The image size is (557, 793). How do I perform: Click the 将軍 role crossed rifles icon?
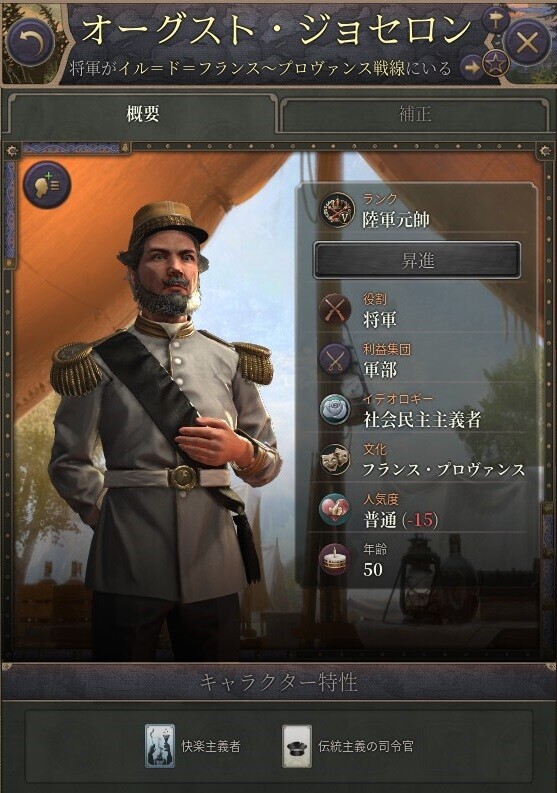click(x=335, y=310)
